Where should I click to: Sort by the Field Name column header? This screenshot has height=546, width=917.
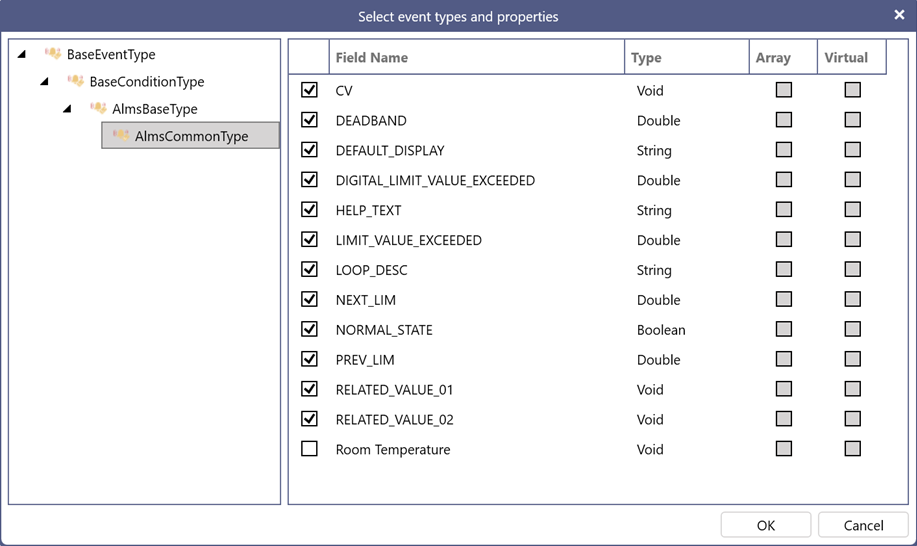[477, 57]
